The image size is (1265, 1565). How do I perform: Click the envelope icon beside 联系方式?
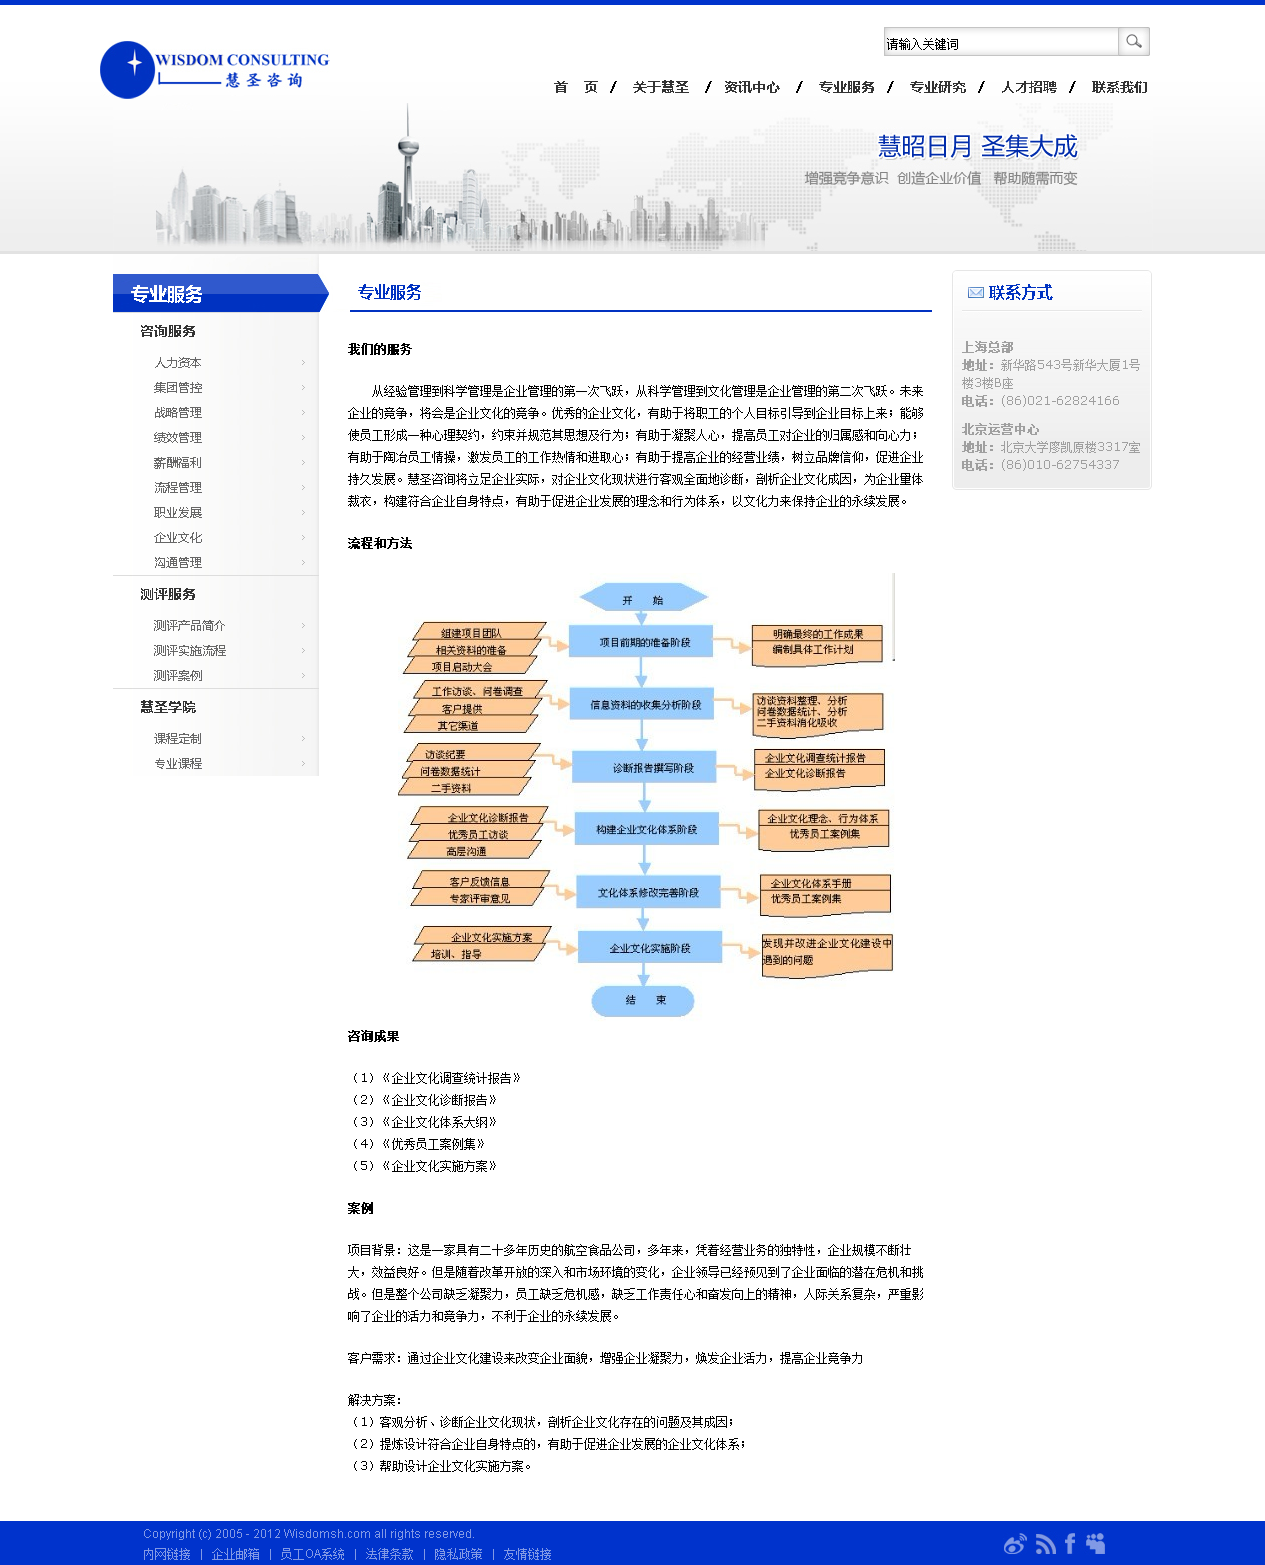[x=975, y=293]
